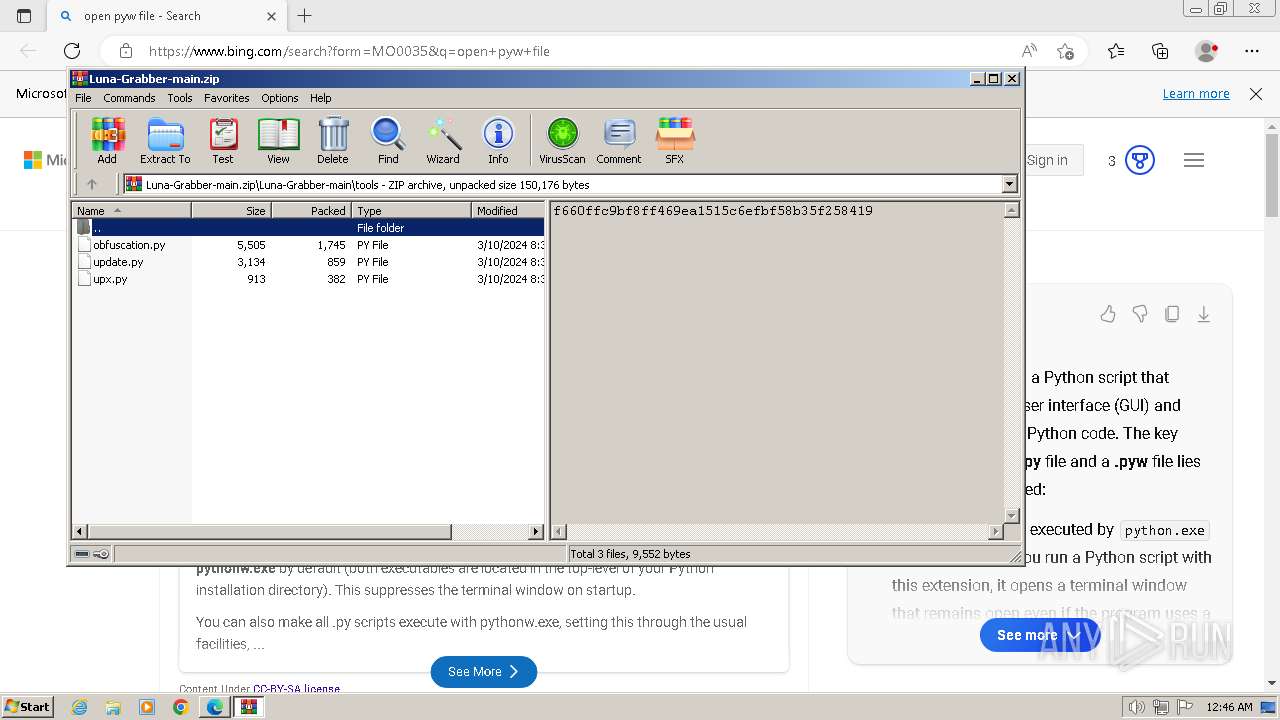
Task: Go up one folder with the arrow icon
Action: point(92,184)
